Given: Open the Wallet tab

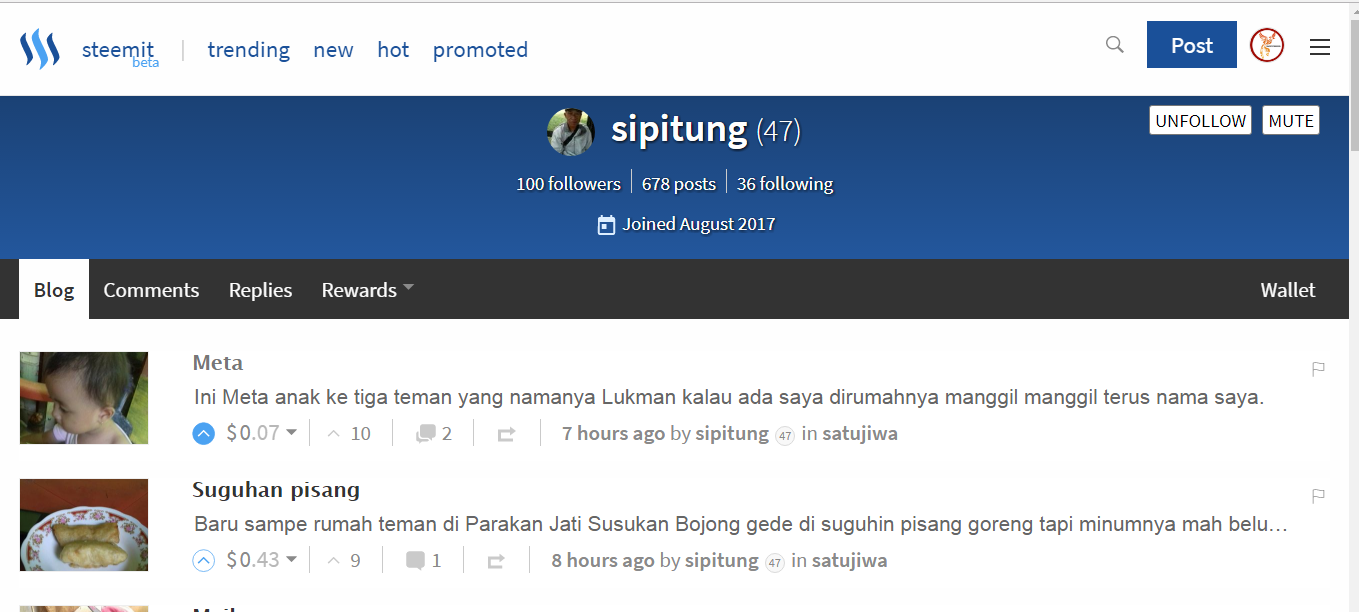Looking at the screenshot, I should [x=1288, y=290].
